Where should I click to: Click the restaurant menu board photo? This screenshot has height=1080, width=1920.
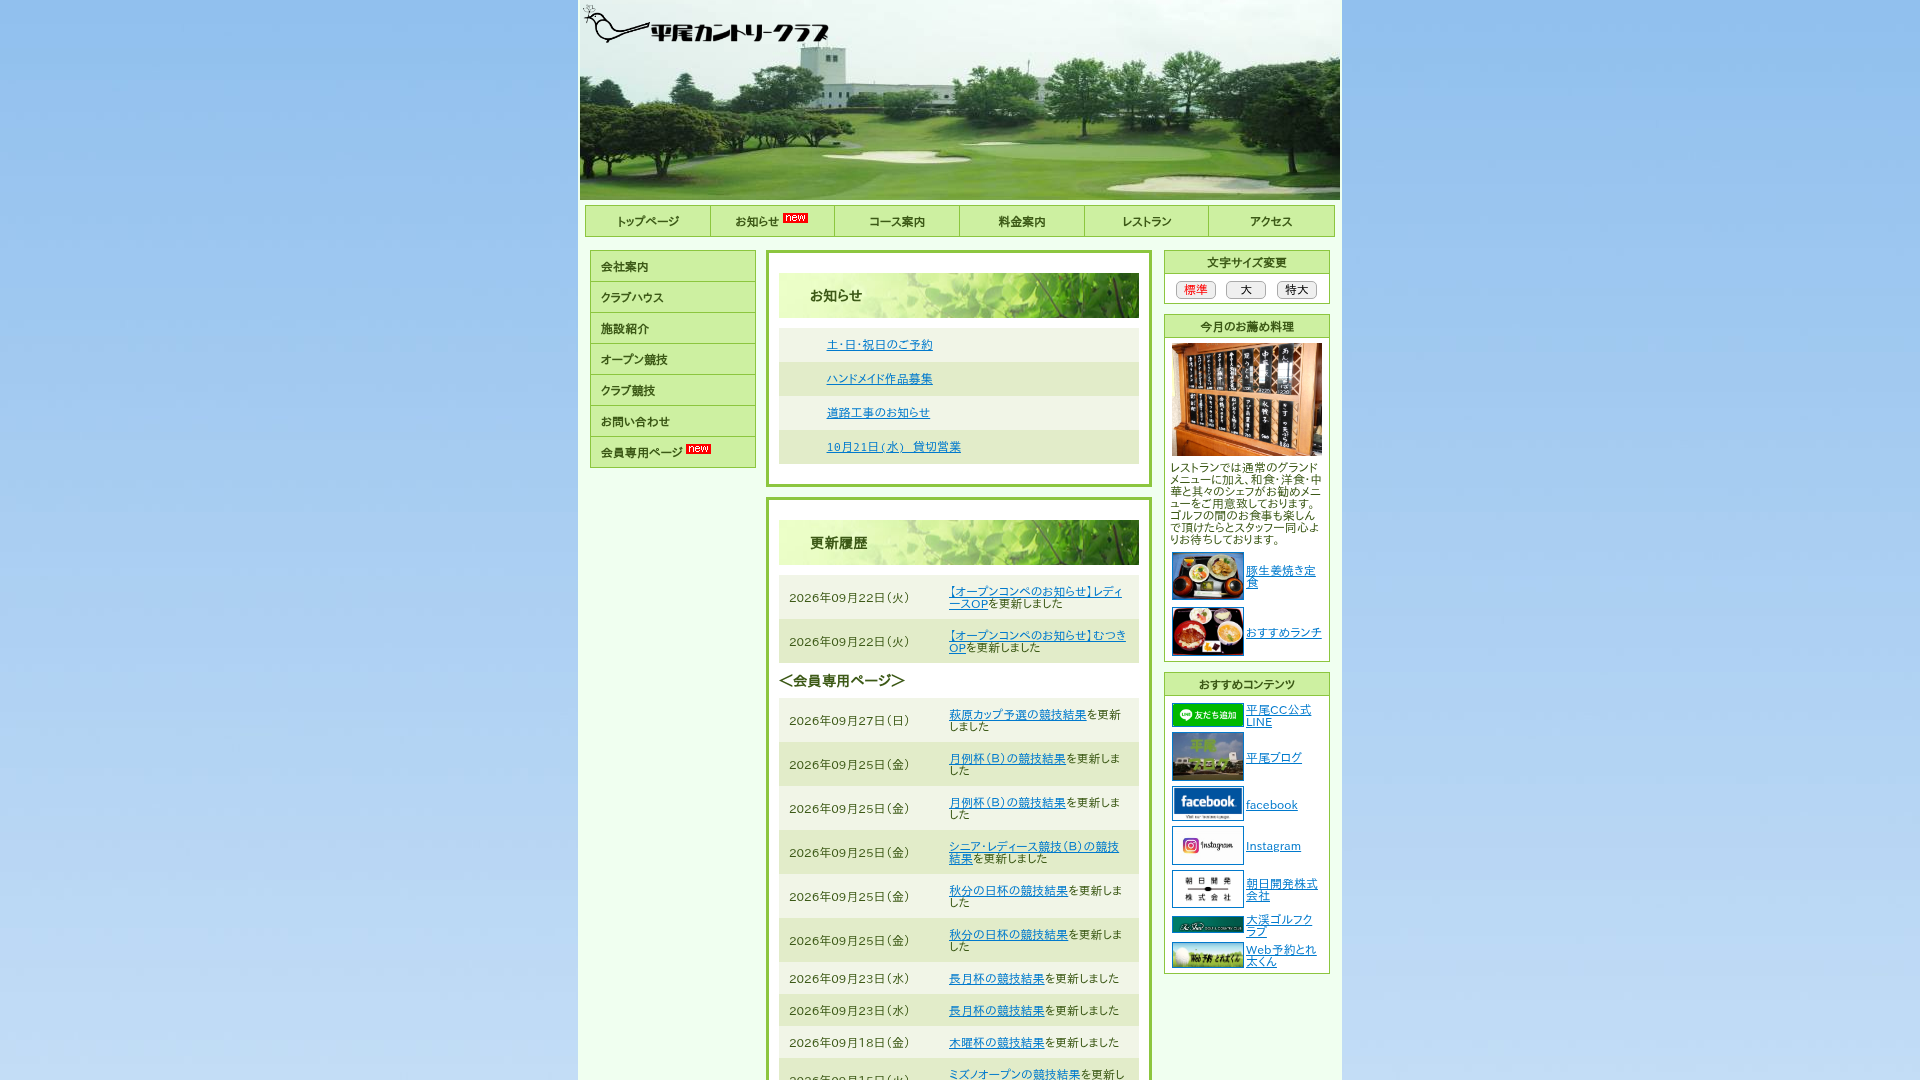coord(1247,400)
